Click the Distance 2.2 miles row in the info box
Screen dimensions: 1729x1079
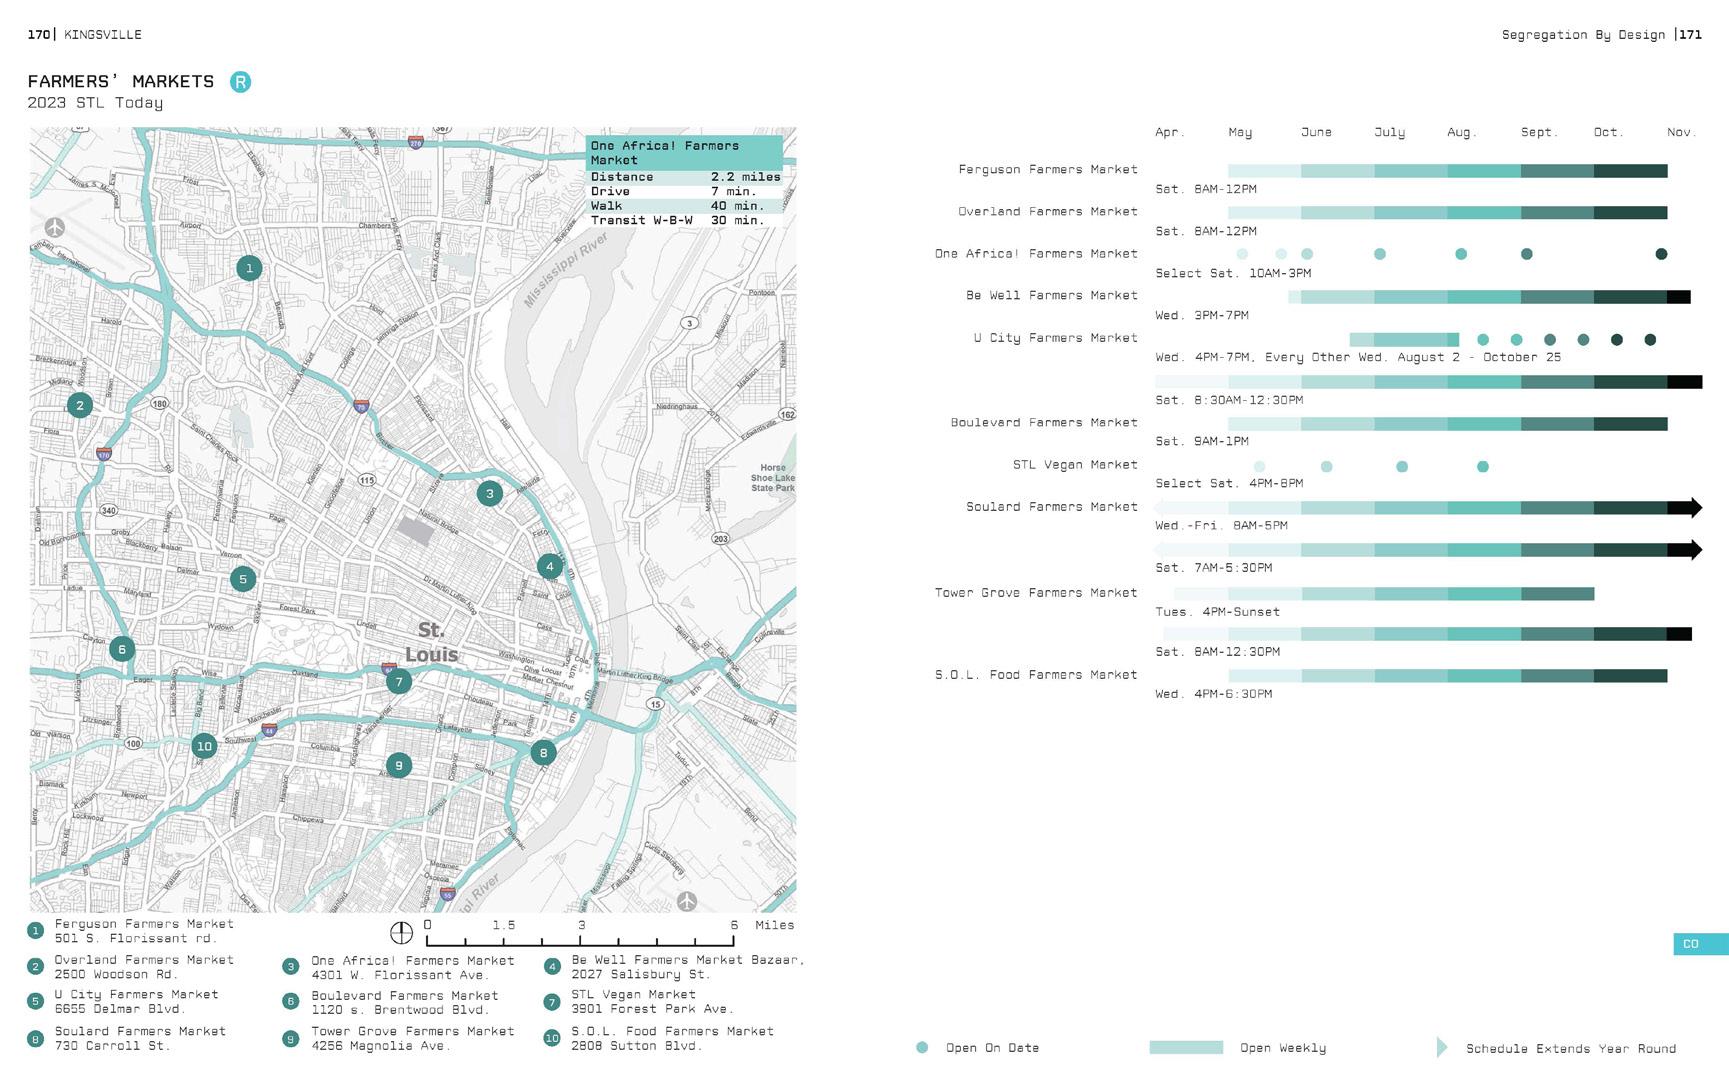click(x=685, y=177)
